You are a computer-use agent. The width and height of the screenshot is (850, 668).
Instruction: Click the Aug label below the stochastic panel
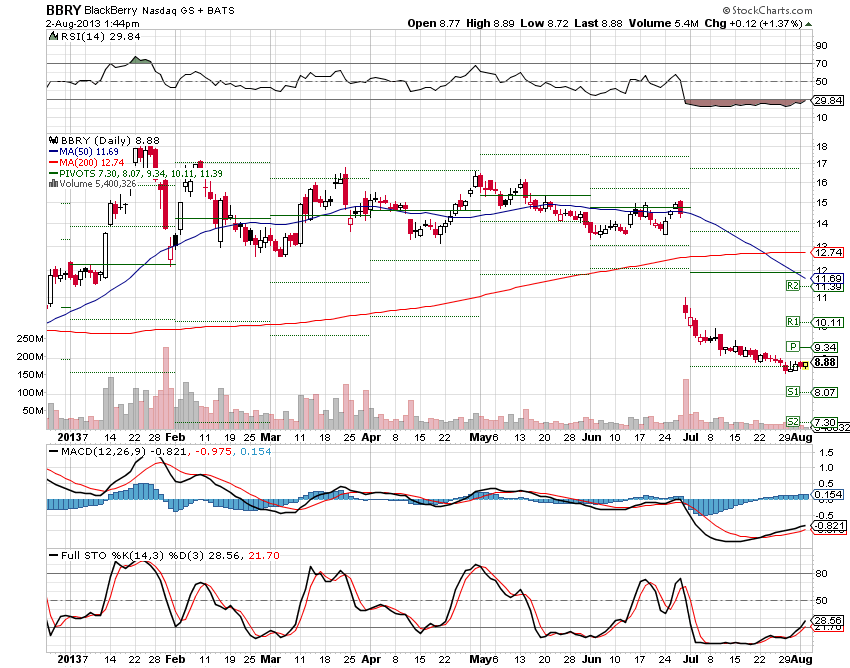[x=802, y=659]
